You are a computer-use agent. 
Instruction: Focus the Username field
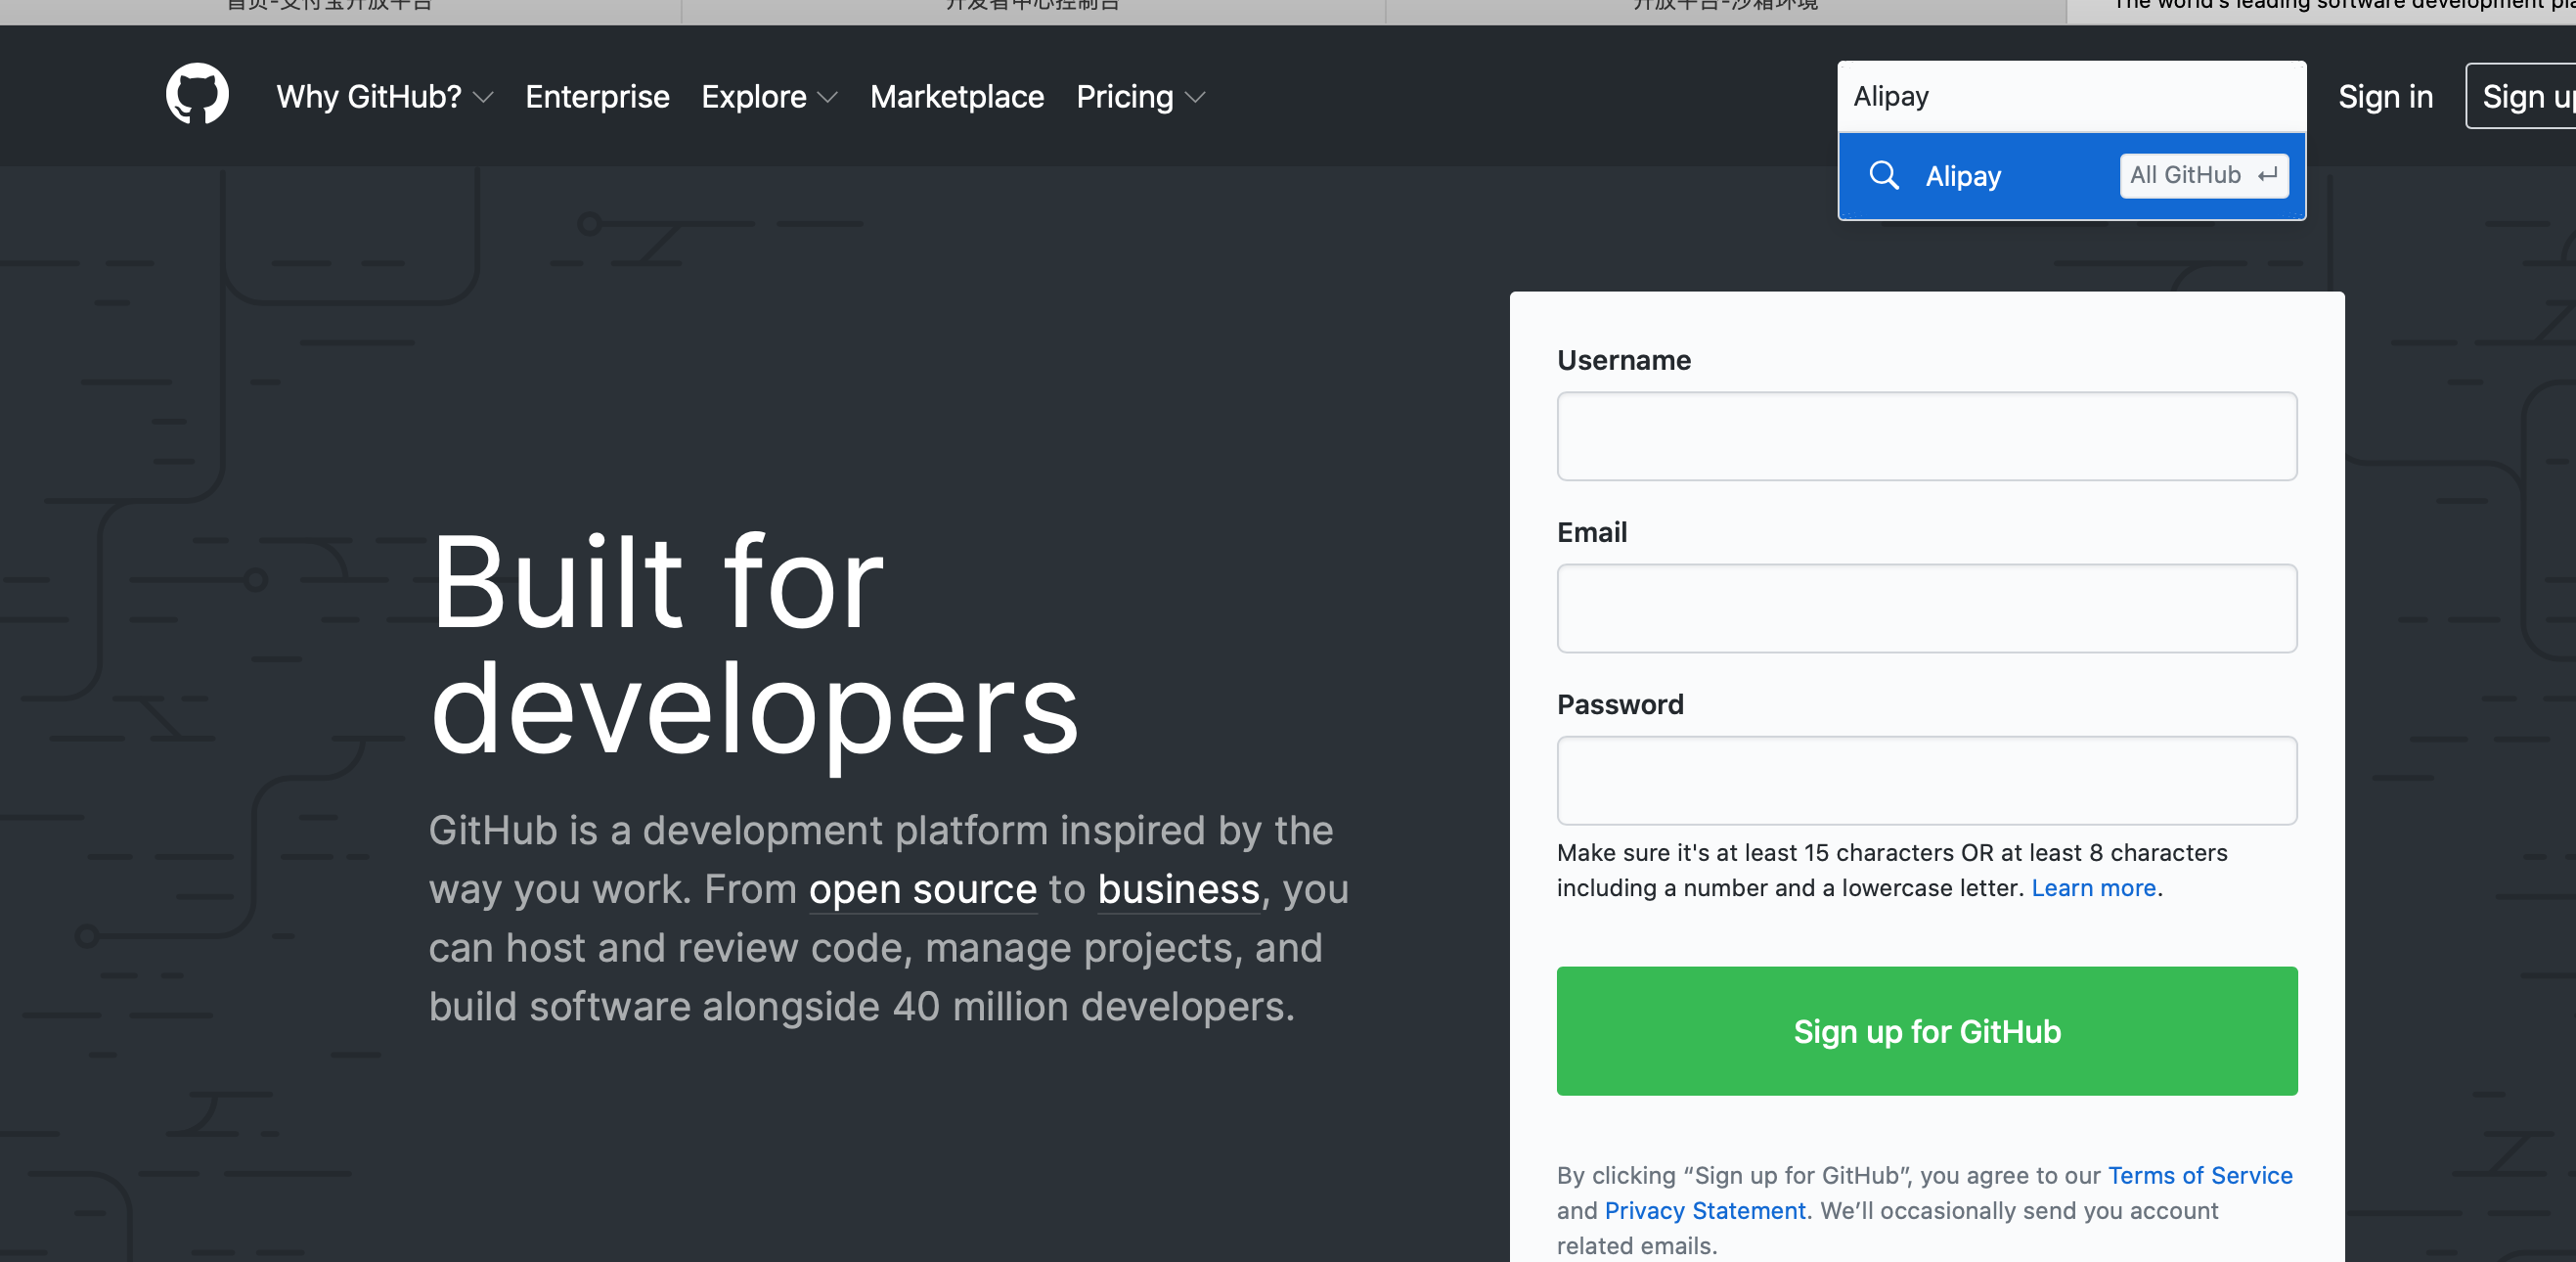click(x=1926, y=436)
